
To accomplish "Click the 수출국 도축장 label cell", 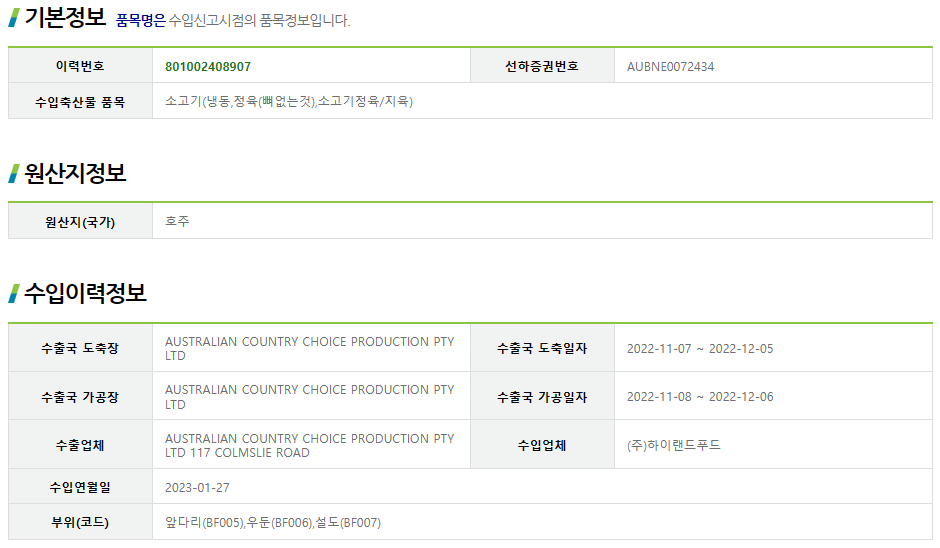I will [x=80, y=349].
